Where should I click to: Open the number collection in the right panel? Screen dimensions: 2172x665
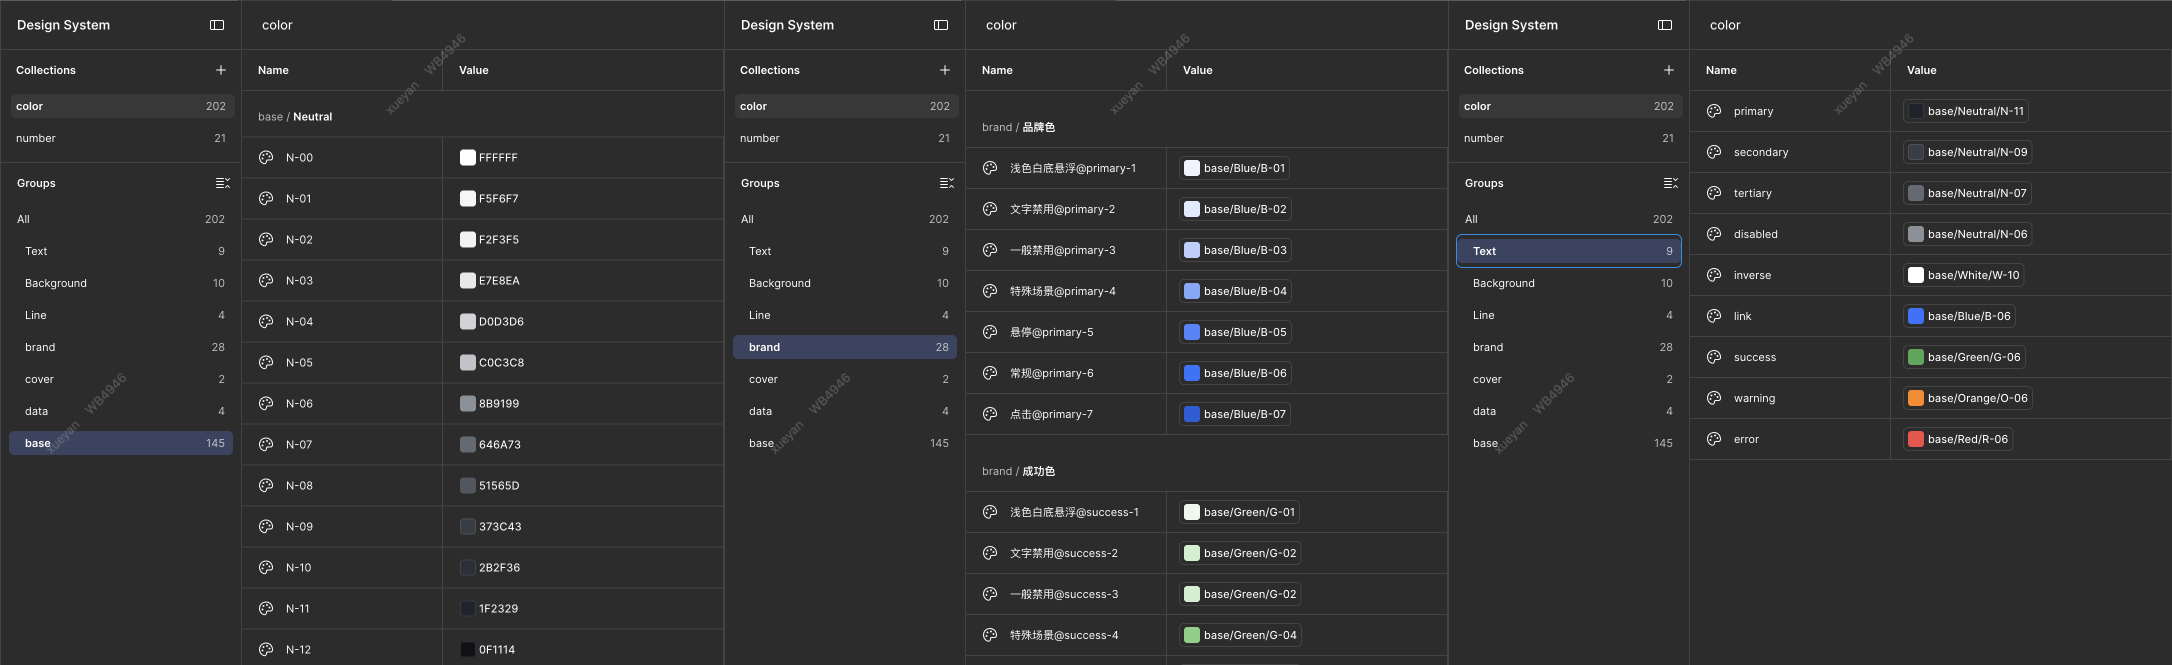pyautogui.click(x=1569, y=138)
